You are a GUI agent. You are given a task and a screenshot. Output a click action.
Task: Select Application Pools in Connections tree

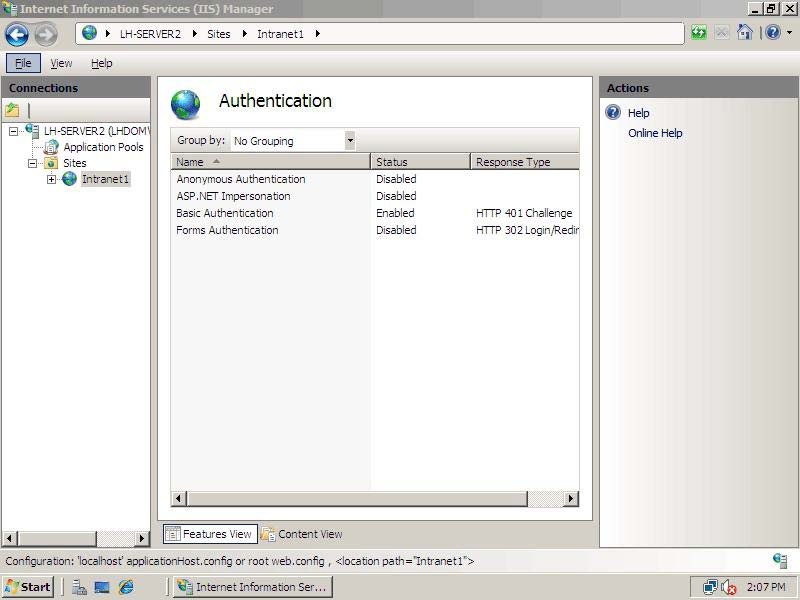104,147
